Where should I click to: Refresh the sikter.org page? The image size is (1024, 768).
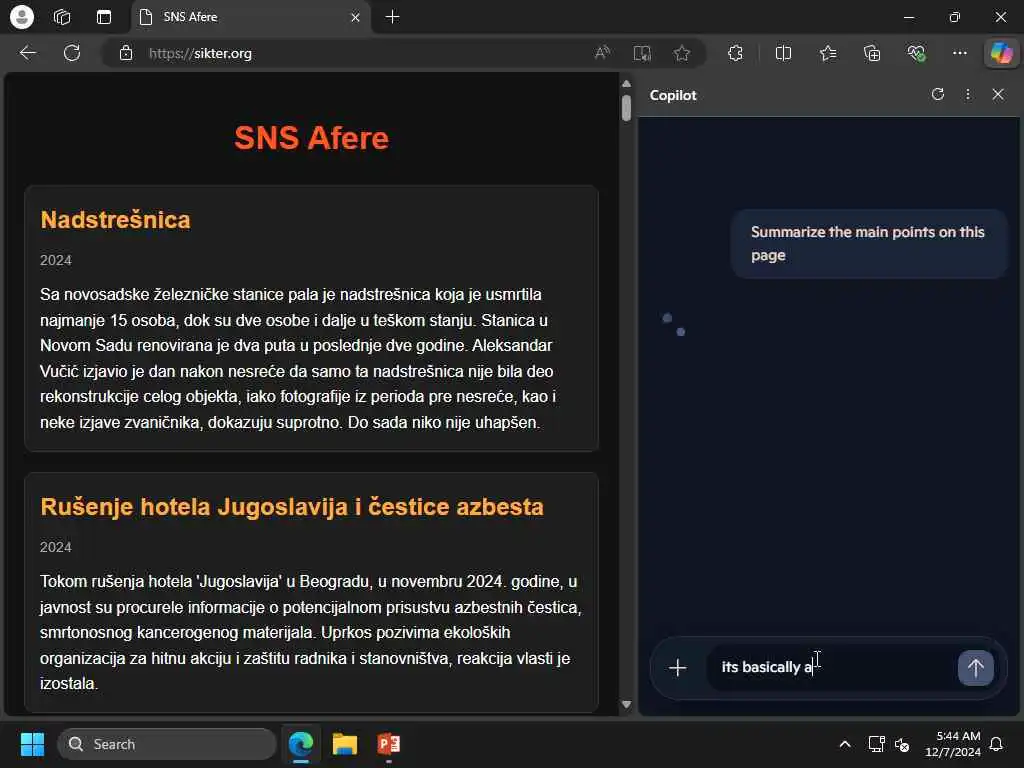(x=72, y=53)
